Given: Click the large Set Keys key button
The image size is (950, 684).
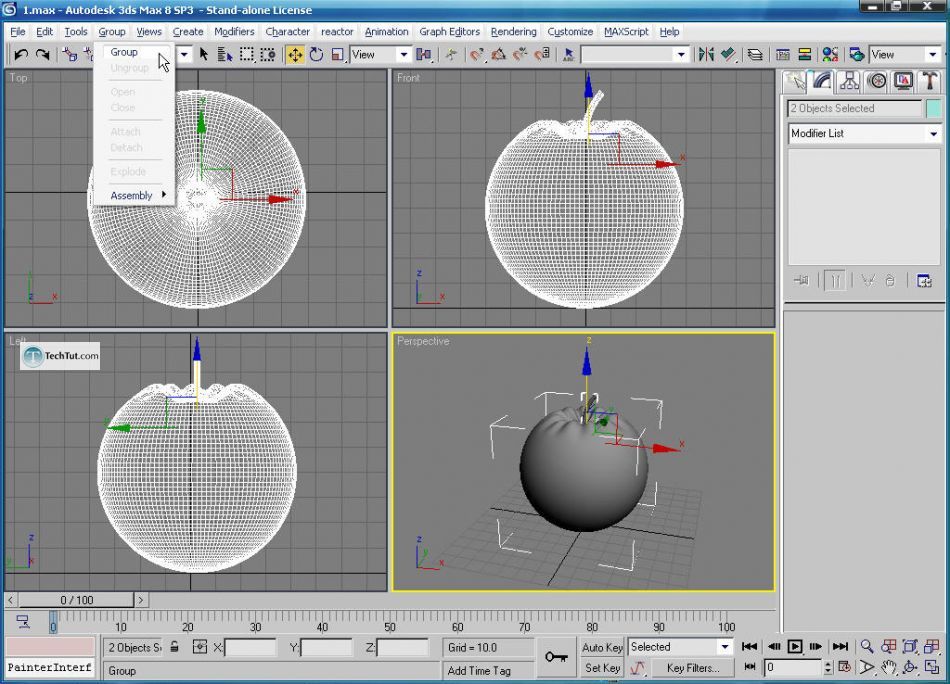Looking at the screenshot, I should click(x=556, y=657).
